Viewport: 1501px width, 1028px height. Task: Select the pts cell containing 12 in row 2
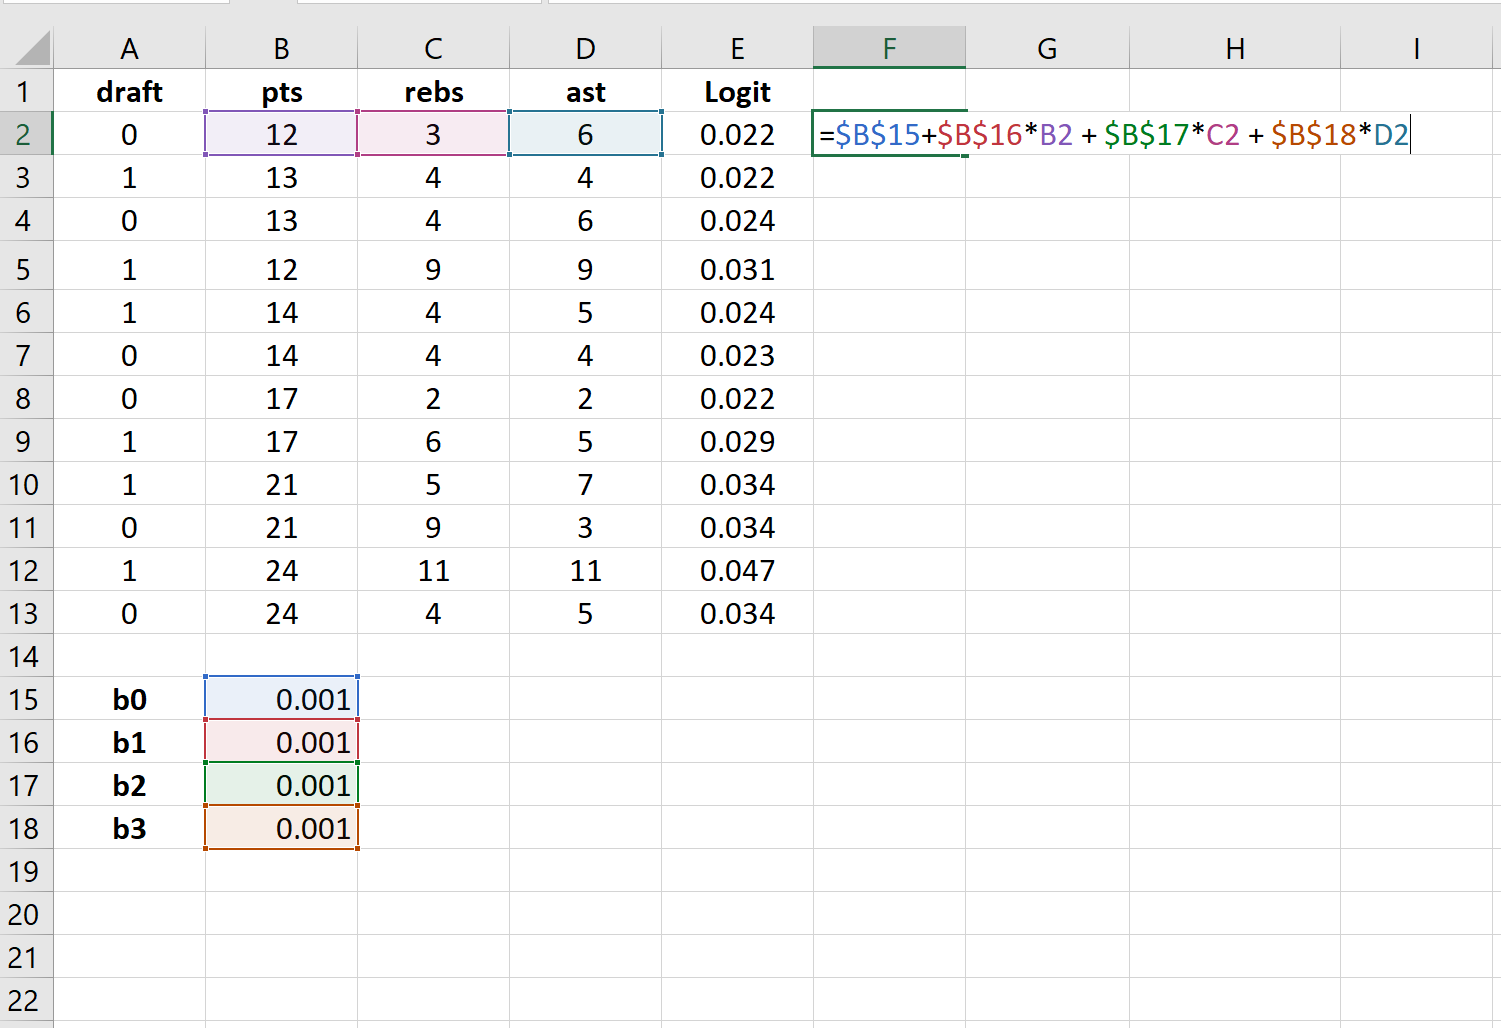[x=281, y=134]
